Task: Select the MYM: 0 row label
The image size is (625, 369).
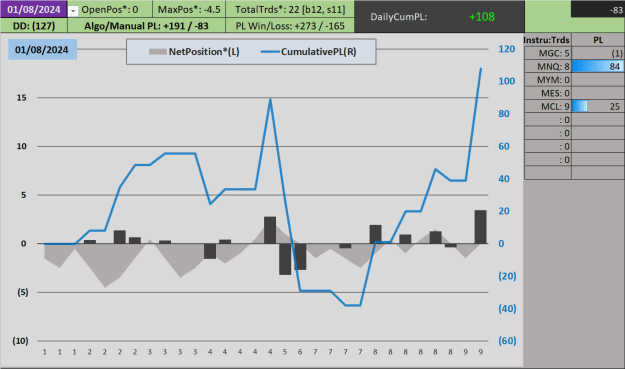Action: pos(548,80)
